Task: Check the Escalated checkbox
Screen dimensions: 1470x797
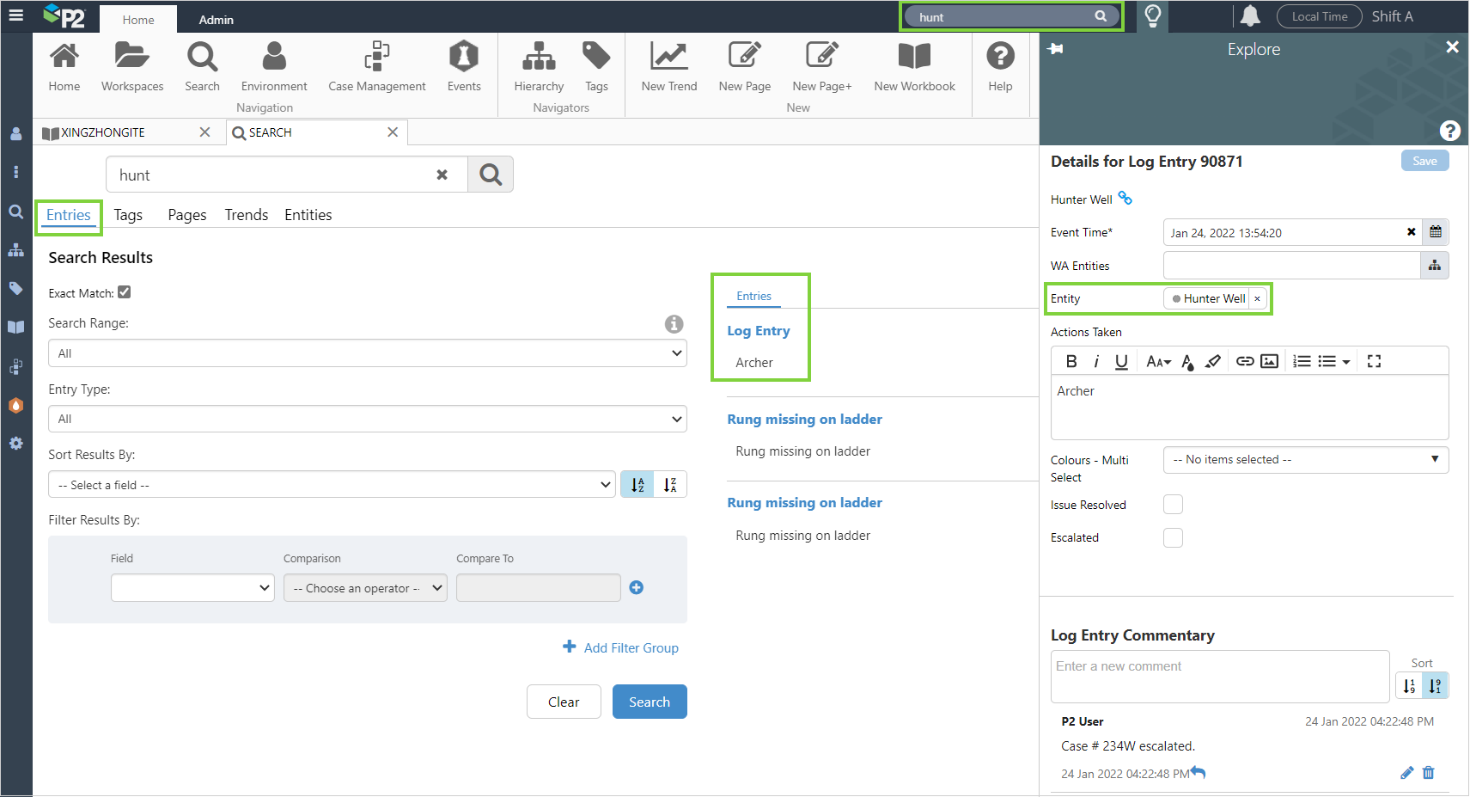Action: tap(1173, 538)
